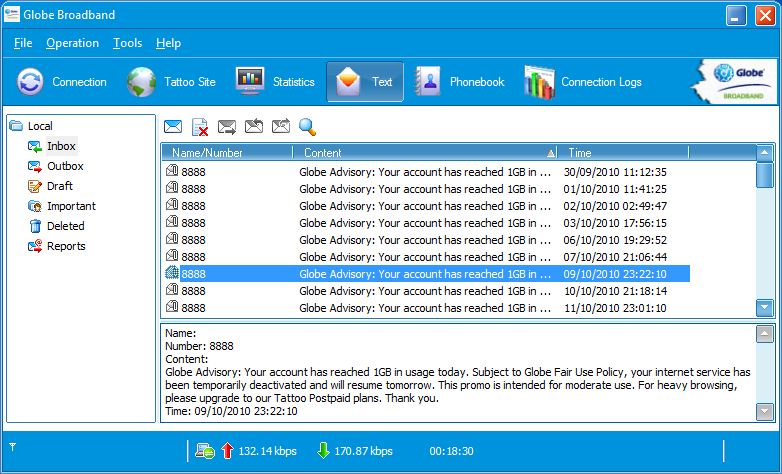Open the Deleted folder
782x474 pixels.
(x=56, y=226)
